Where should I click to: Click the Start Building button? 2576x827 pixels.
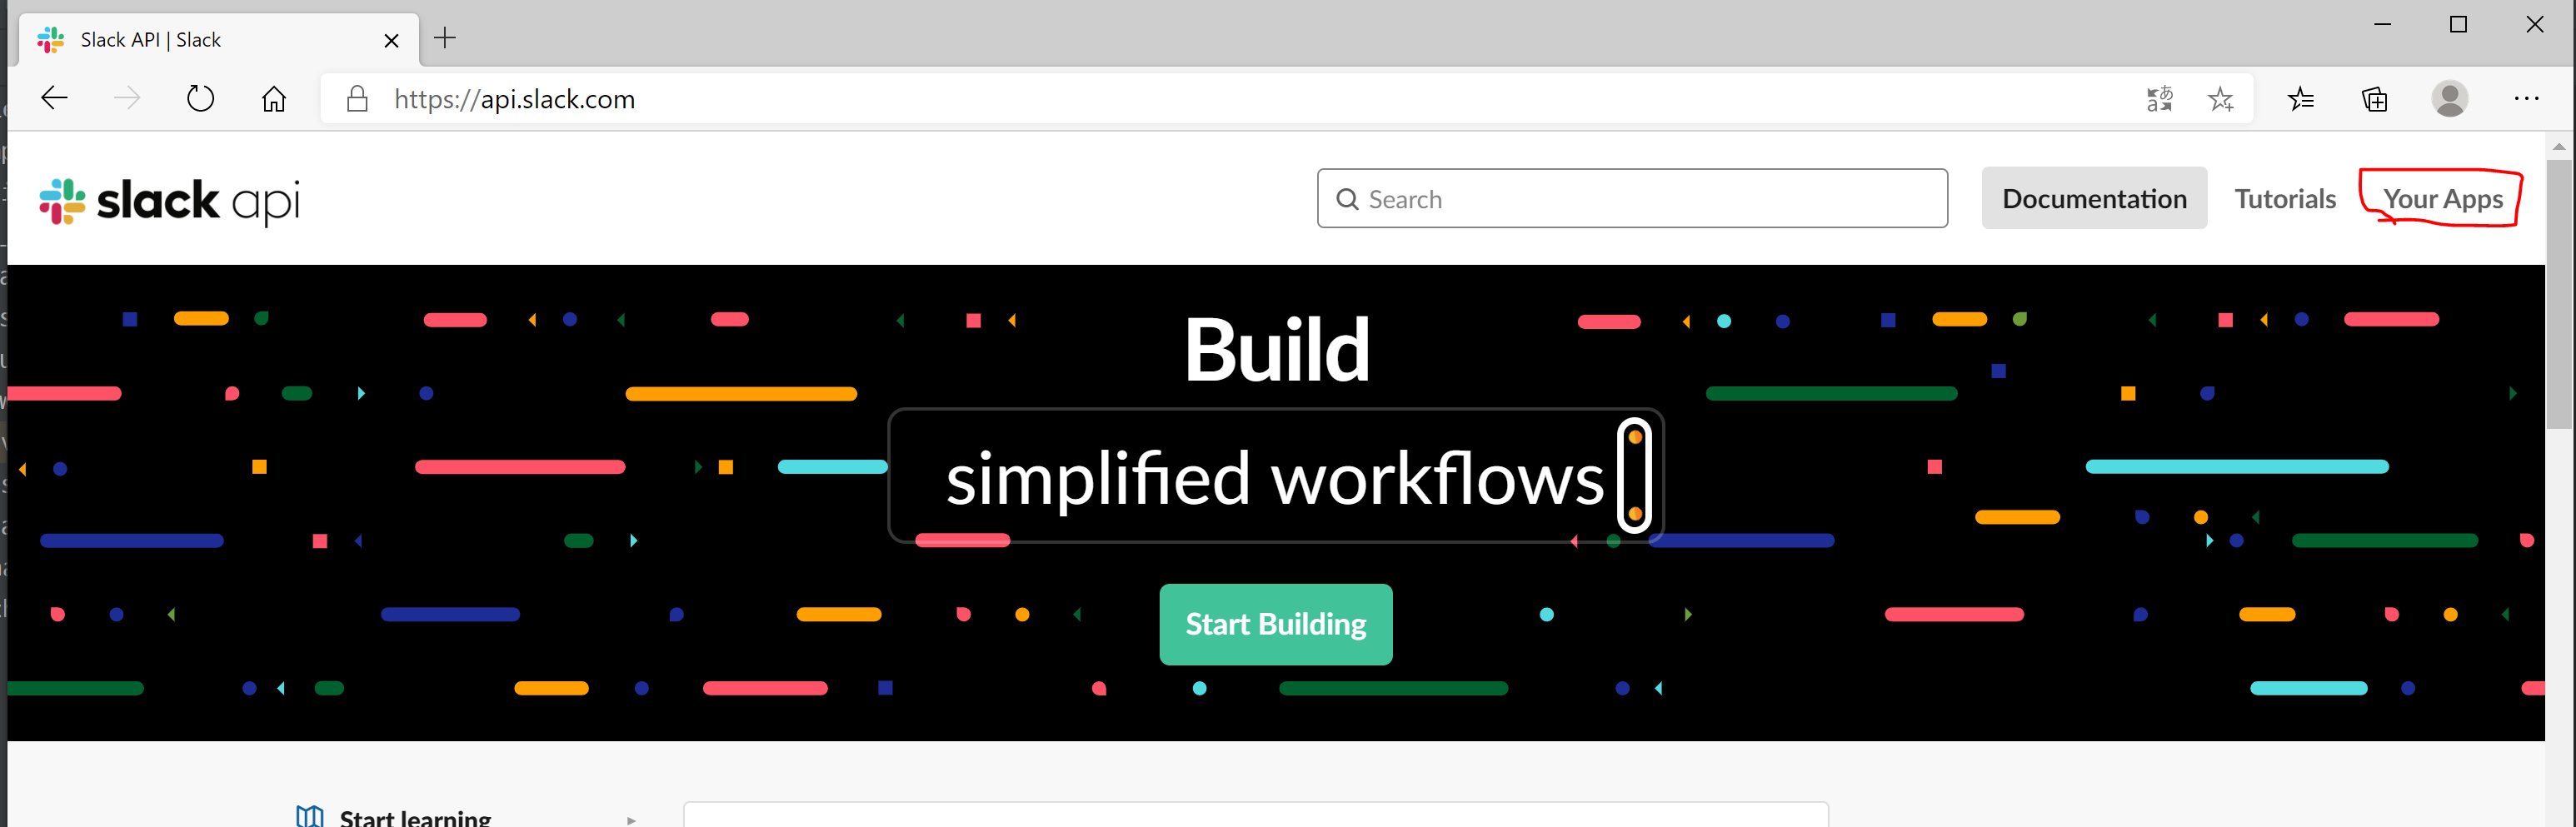pos(1275,624)
